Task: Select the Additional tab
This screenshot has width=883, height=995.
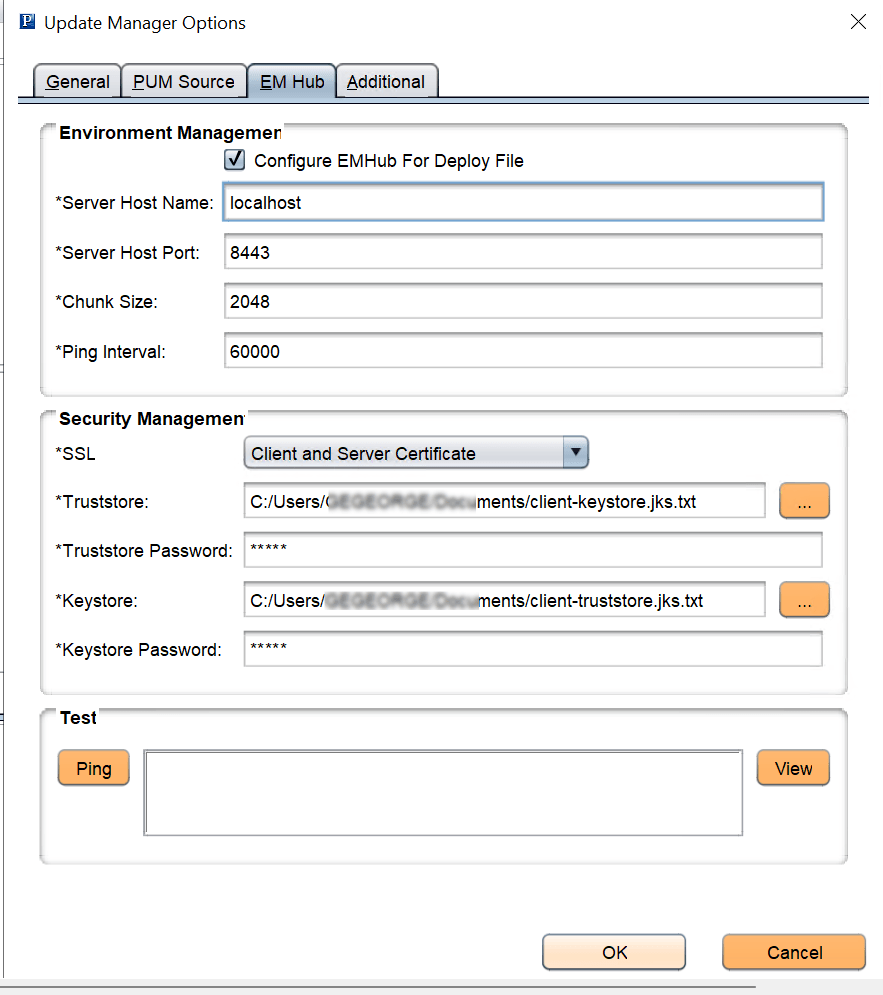Action: (x=386, y=81)
